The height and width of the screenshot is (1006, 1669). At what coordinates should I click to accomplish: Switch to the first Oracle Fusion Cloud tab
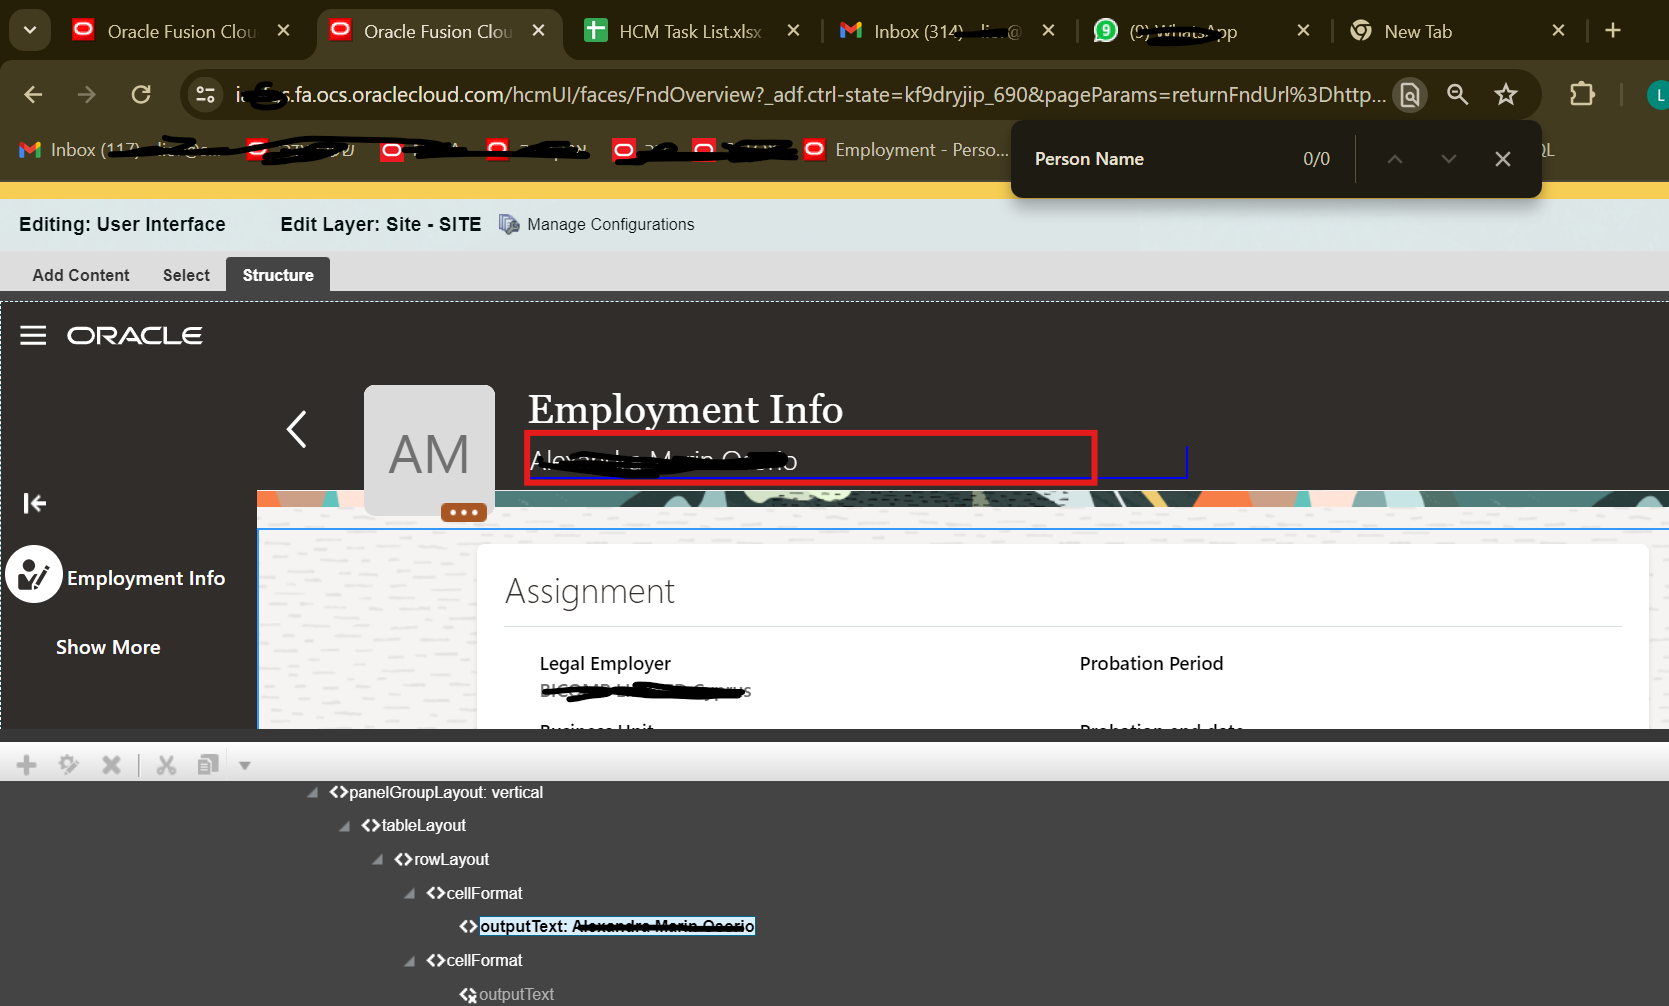click(x=180, y=31)
